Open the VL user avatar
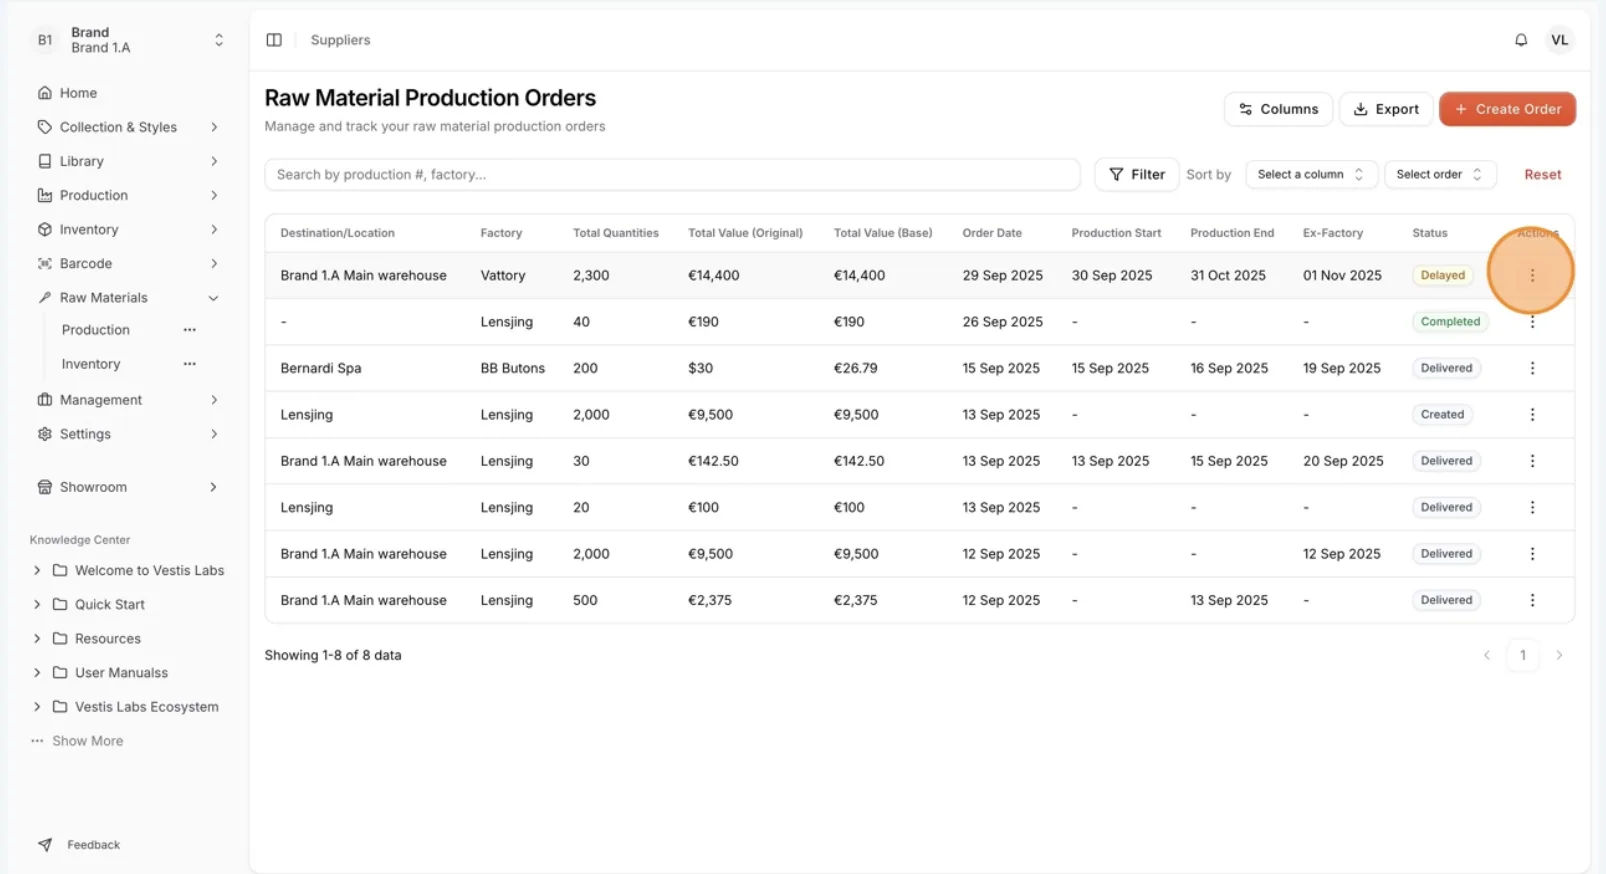The height and width of the screenshot is (874, 1606). (x=1559, y=40)
